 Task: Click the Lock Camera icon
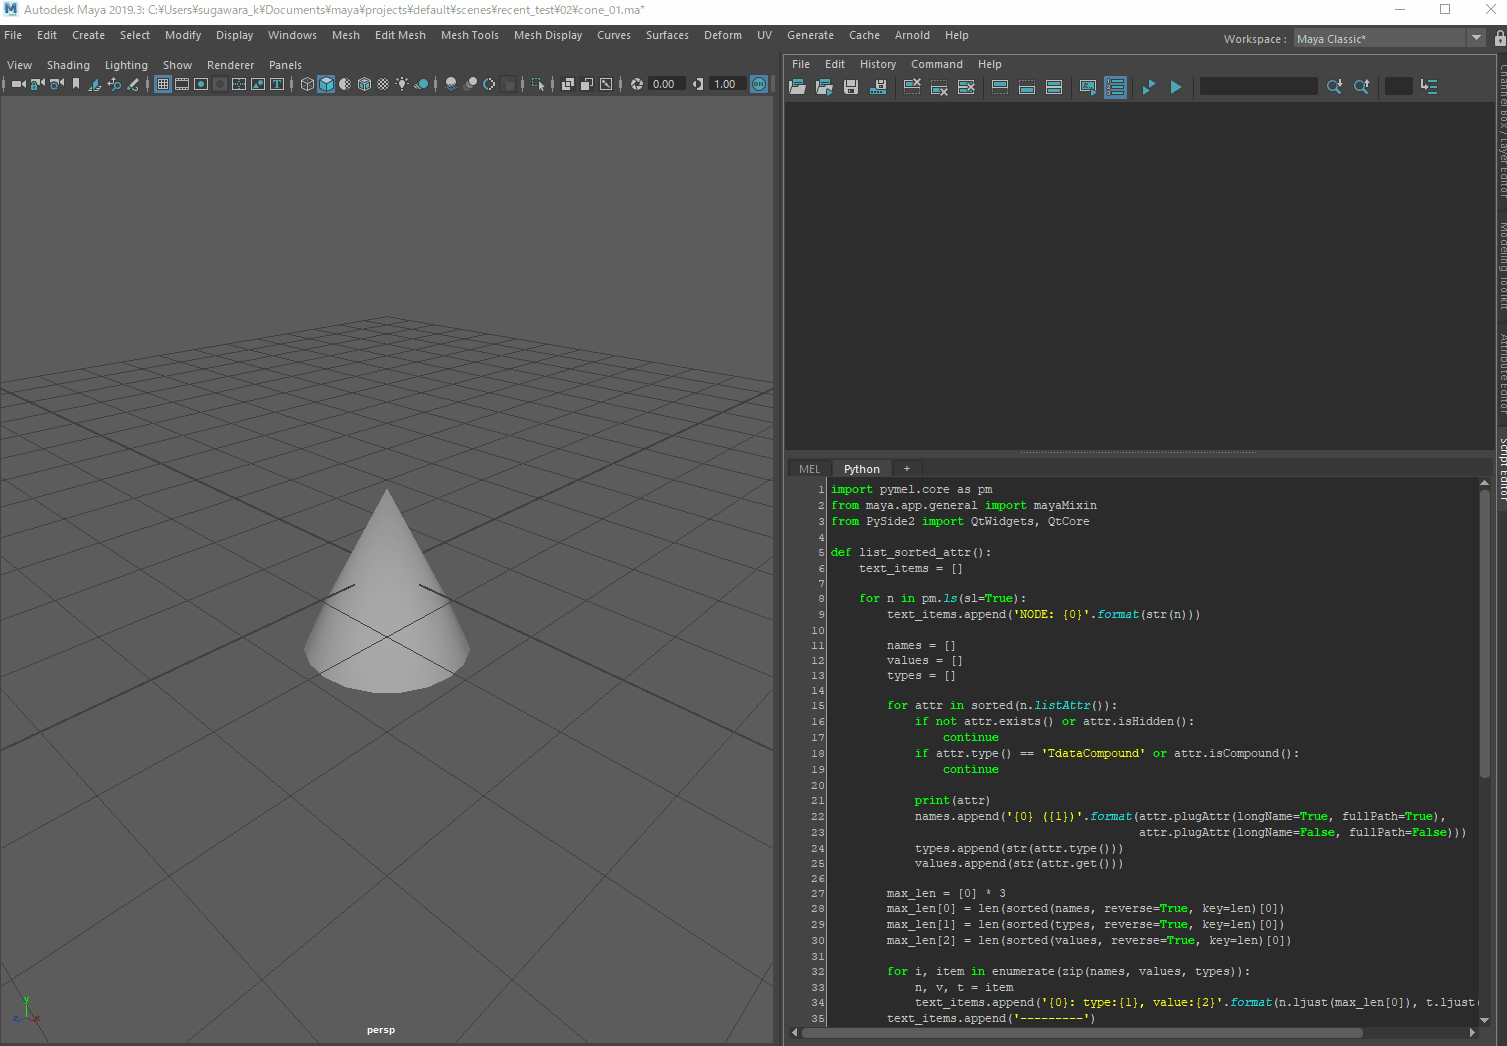[37, 84]
